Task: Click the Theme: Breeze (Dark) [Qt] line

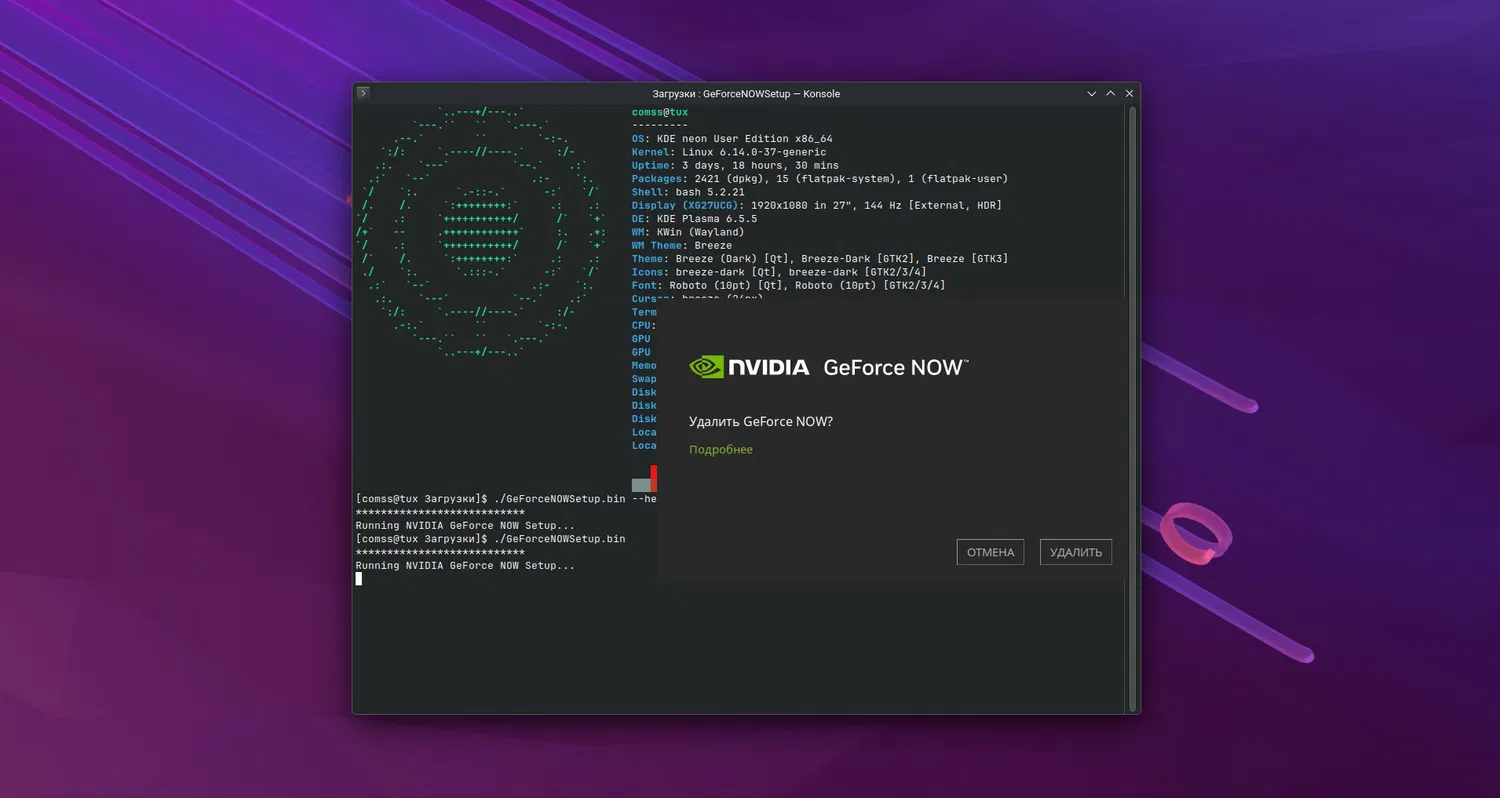Action: 820,259
